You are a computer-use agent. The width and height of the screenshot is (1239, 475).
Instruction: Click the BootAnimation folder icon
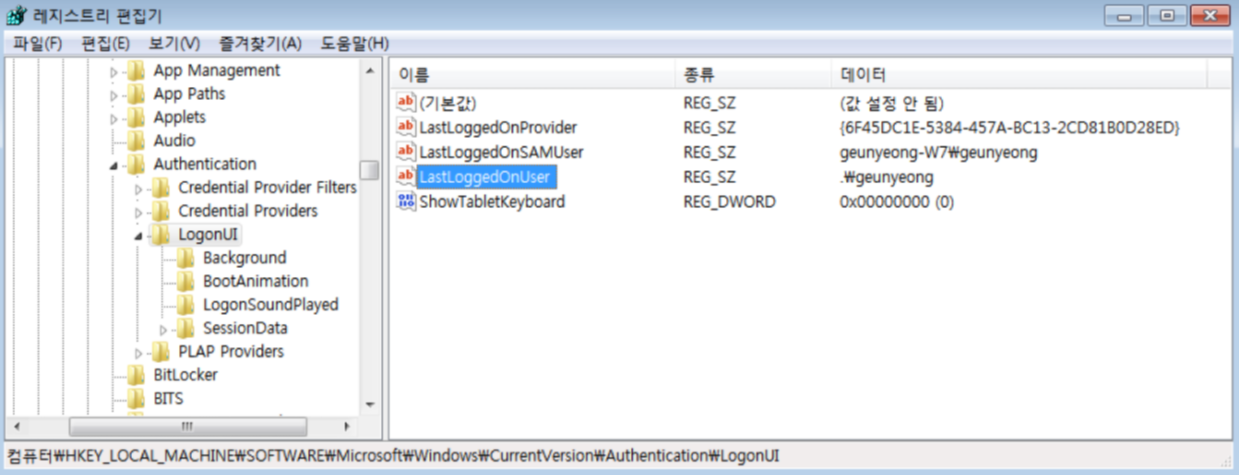point(185,281)
